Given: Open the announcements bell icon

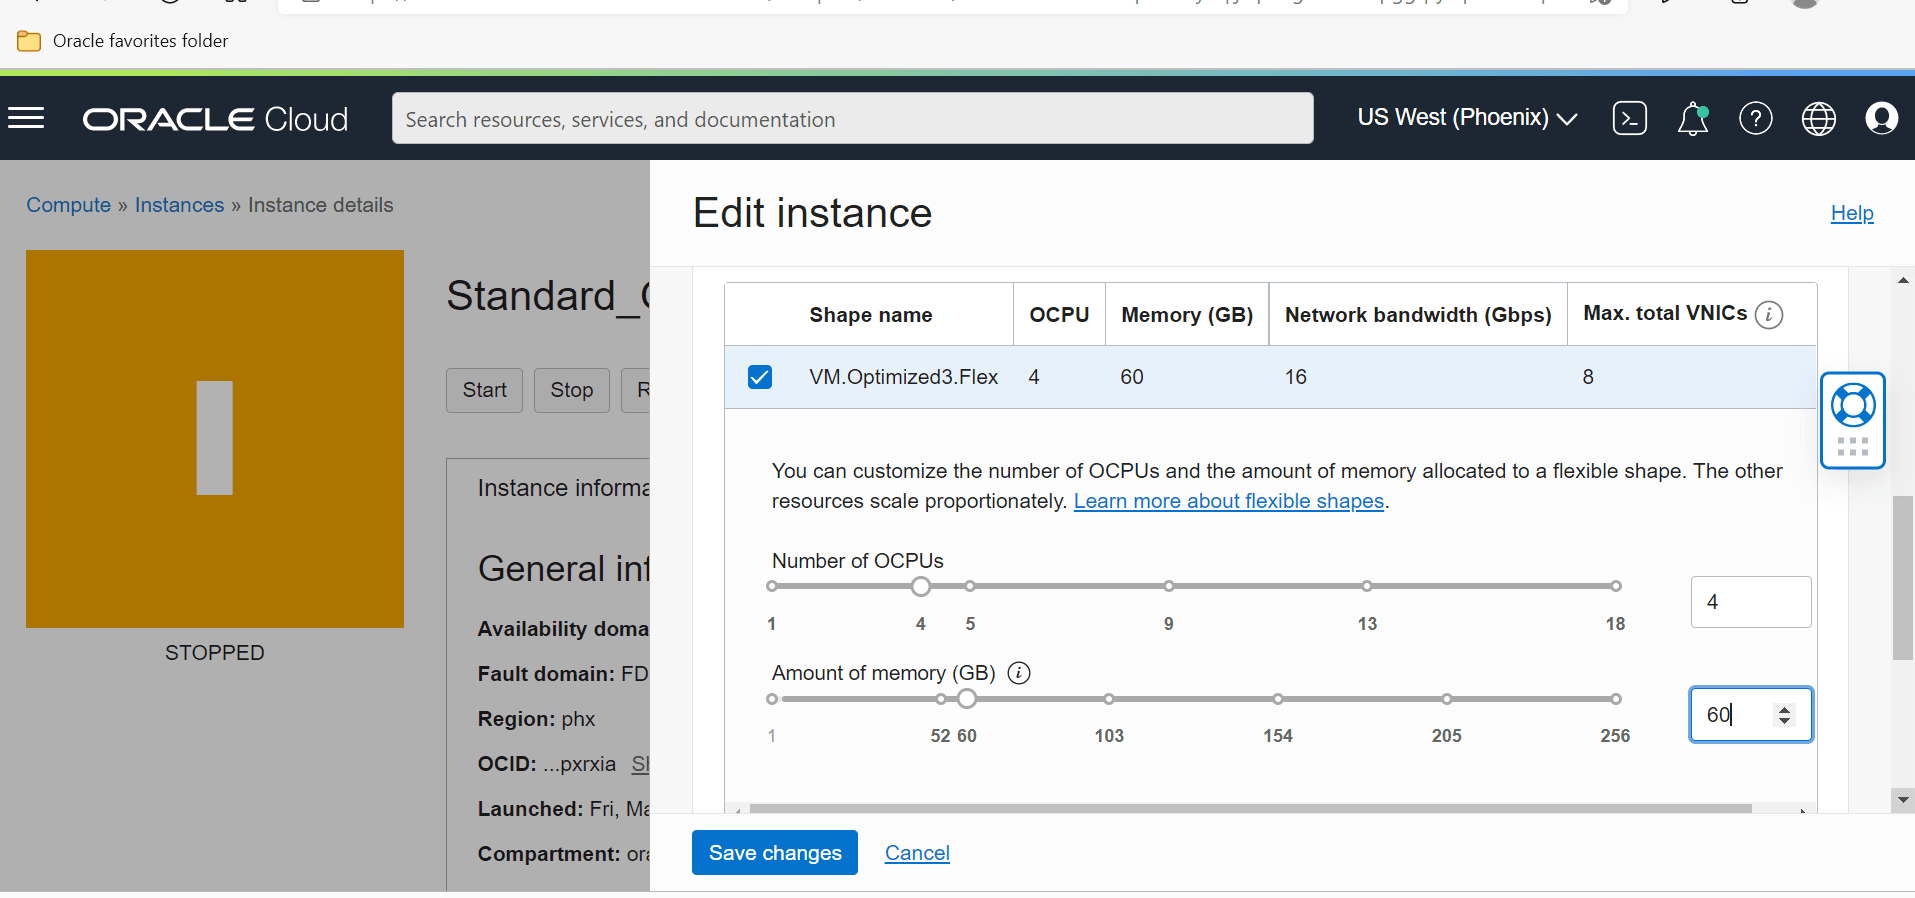Looking at the screenshot, I should [x=1693, y=118].
